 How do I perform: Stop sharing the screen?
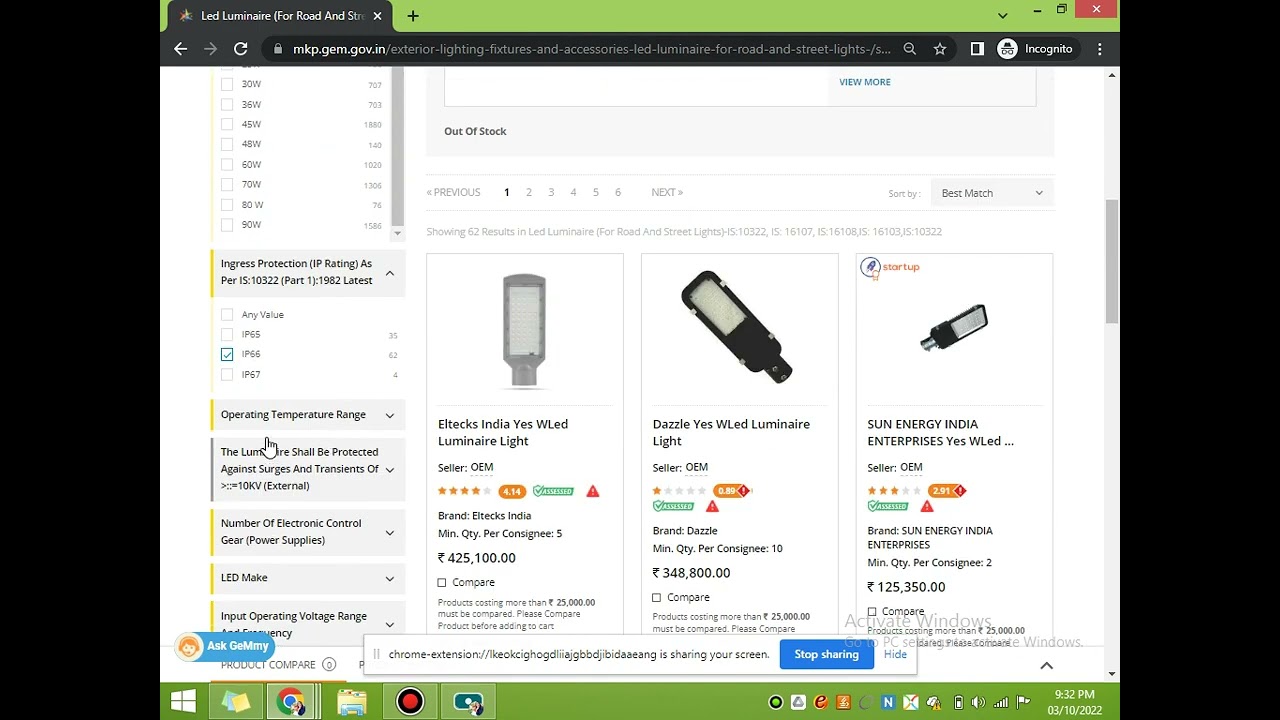point(826,654)
